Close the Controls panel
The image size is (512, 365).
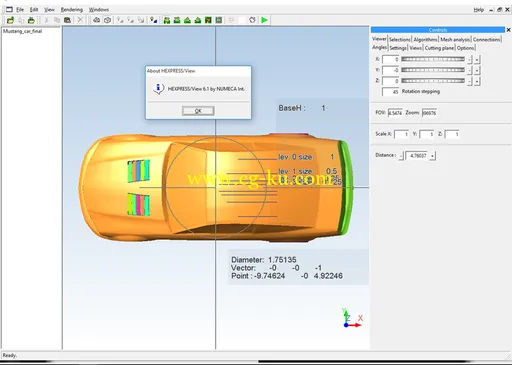(508, 30)
